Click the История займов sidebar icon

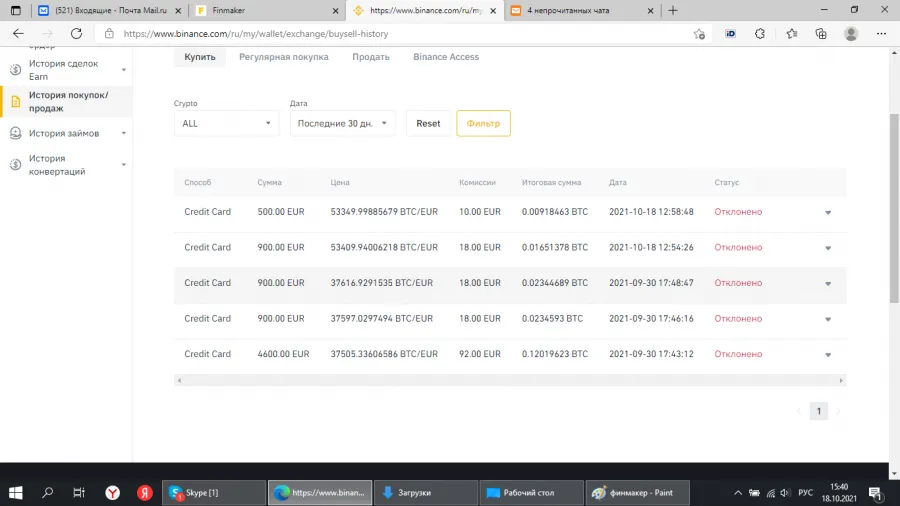pyautogui.click(x=15, y=133)
